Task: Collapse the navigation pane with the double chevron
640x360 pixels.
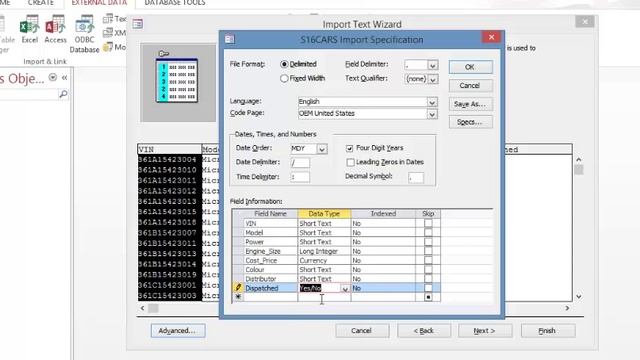Action: tap(64, 77)
